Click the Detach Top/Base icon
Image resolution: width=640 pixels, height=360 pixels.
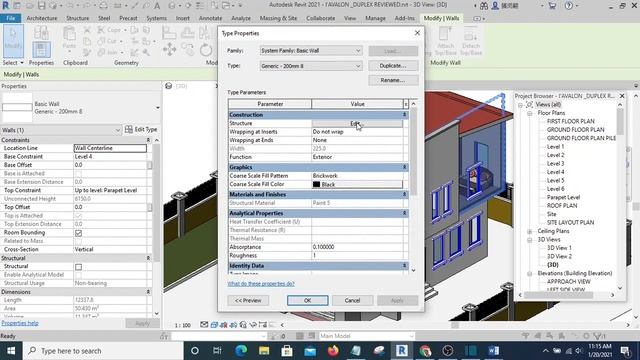[471, 41]
